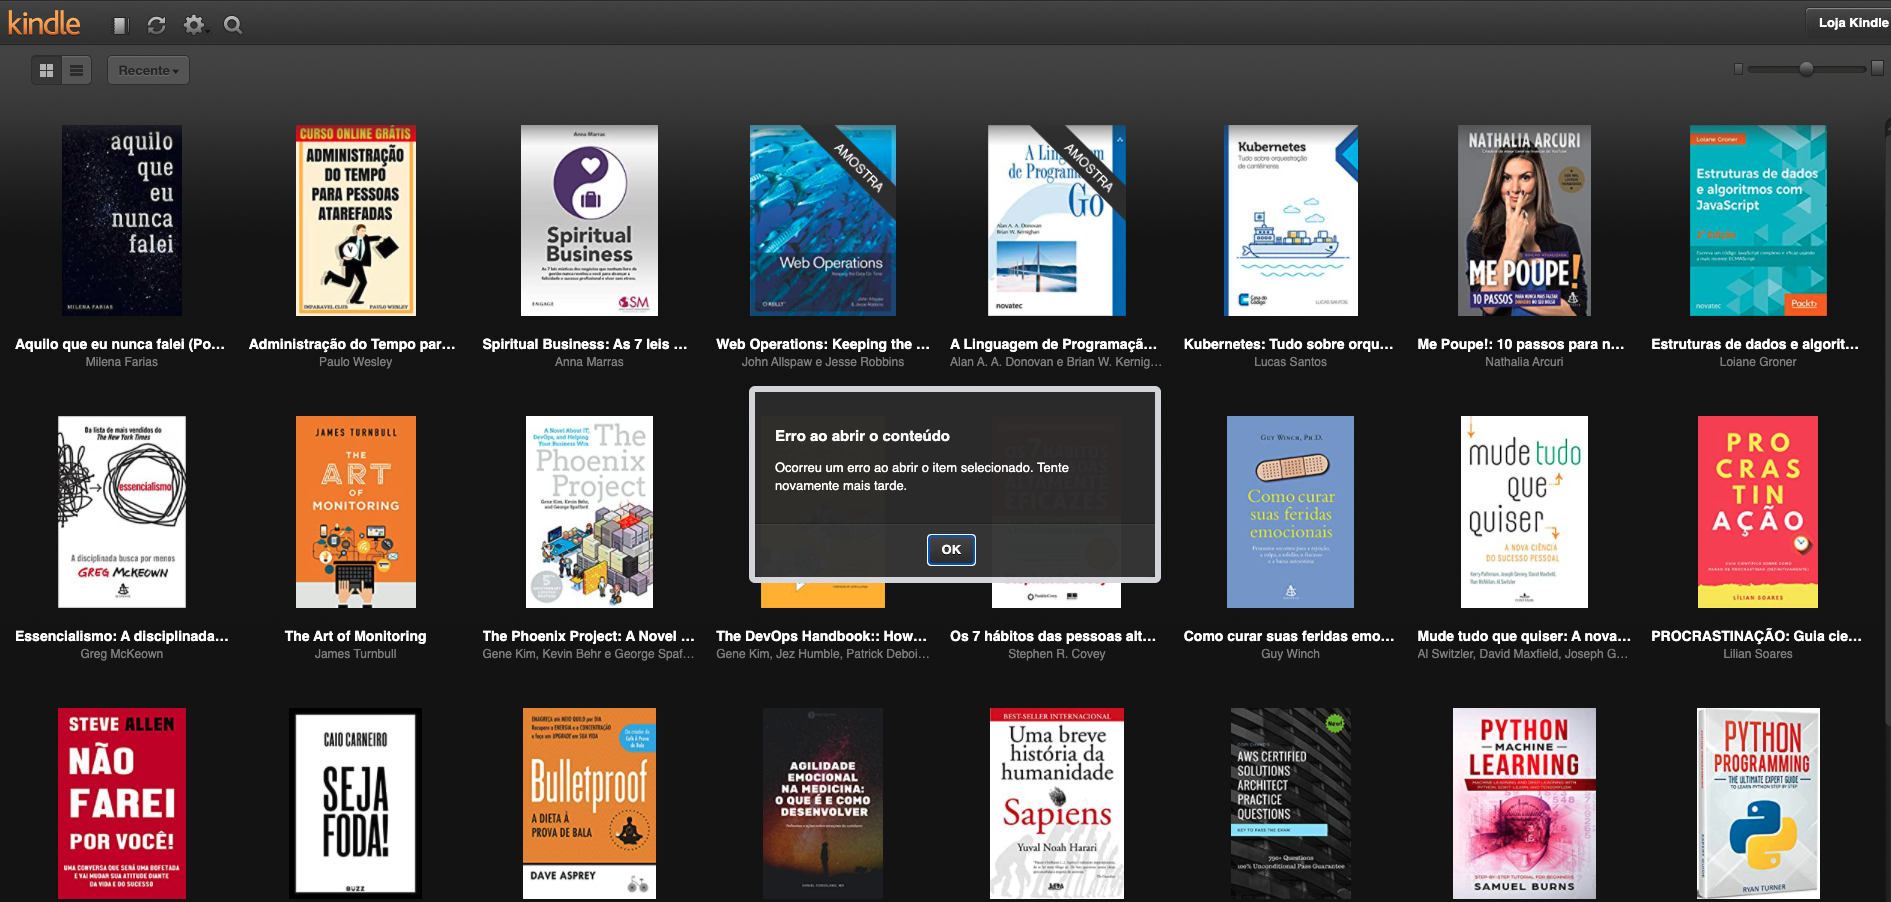
Task: Click the sync refresh icon
Action: (x=157, y=25)
